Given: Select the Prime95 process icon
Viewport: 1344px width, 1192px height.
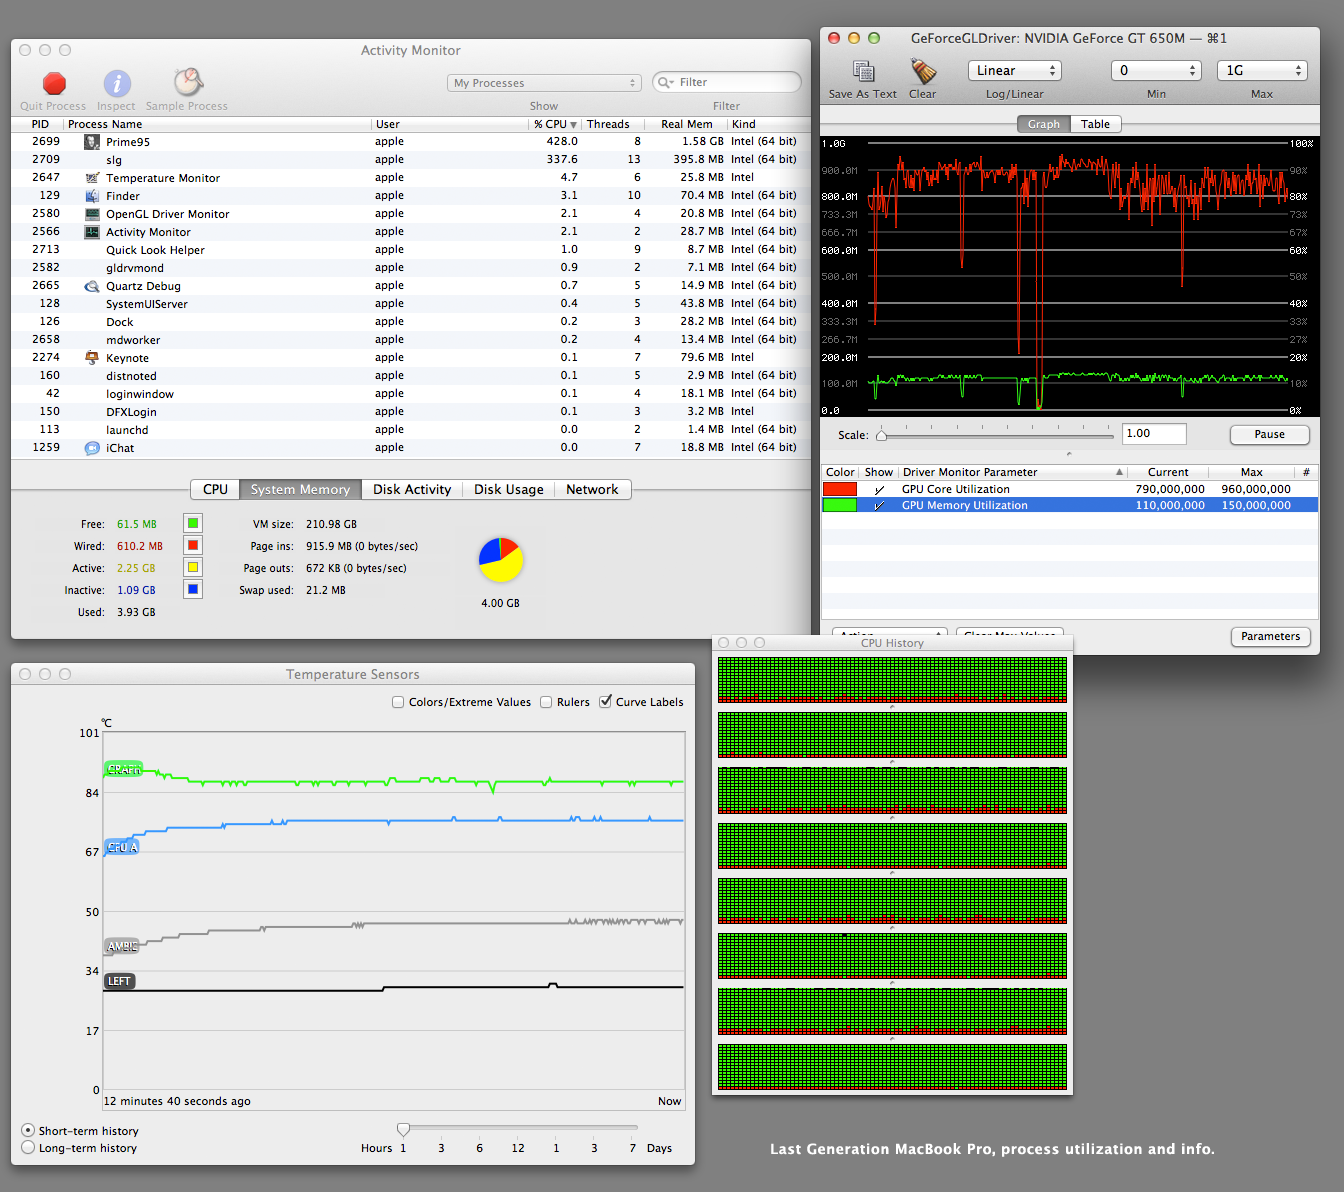Looking at the screenshot, I should 92,142.
